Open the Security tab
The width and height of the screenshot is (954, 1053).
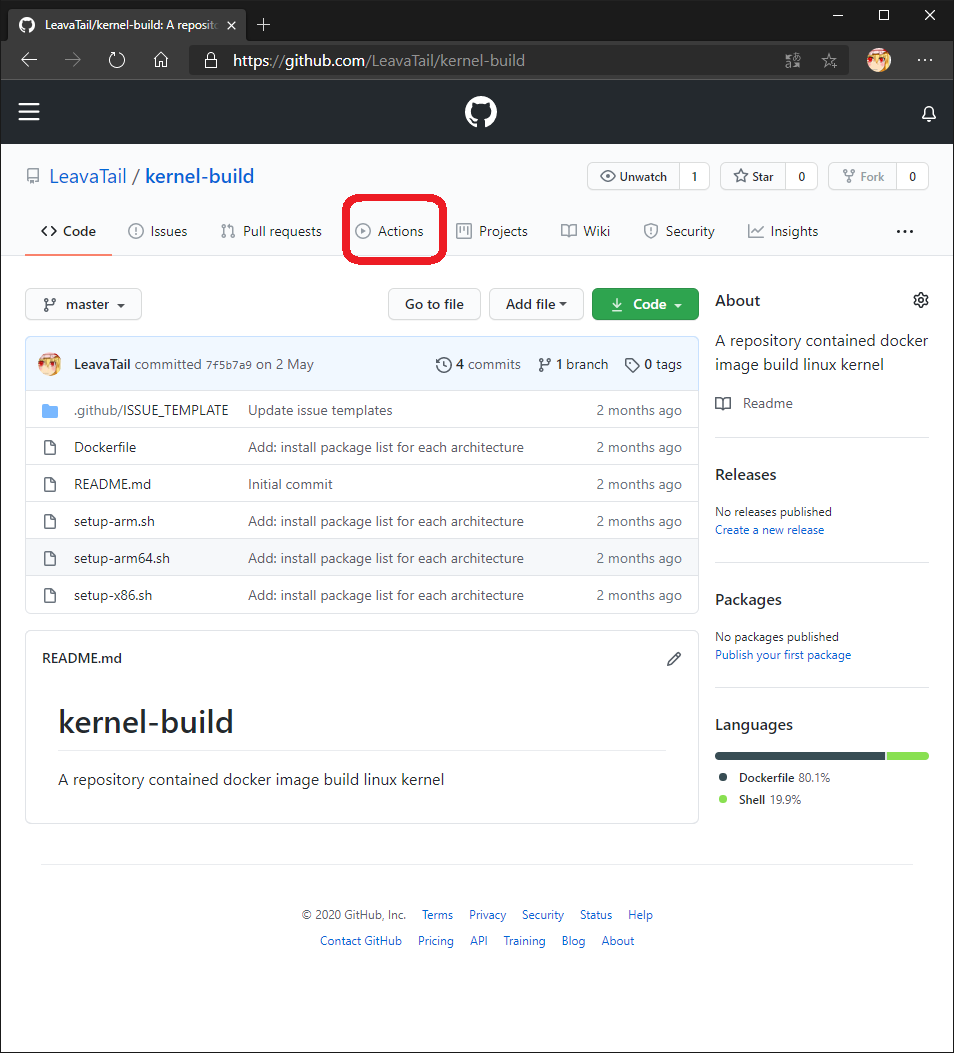coord(679,231)
